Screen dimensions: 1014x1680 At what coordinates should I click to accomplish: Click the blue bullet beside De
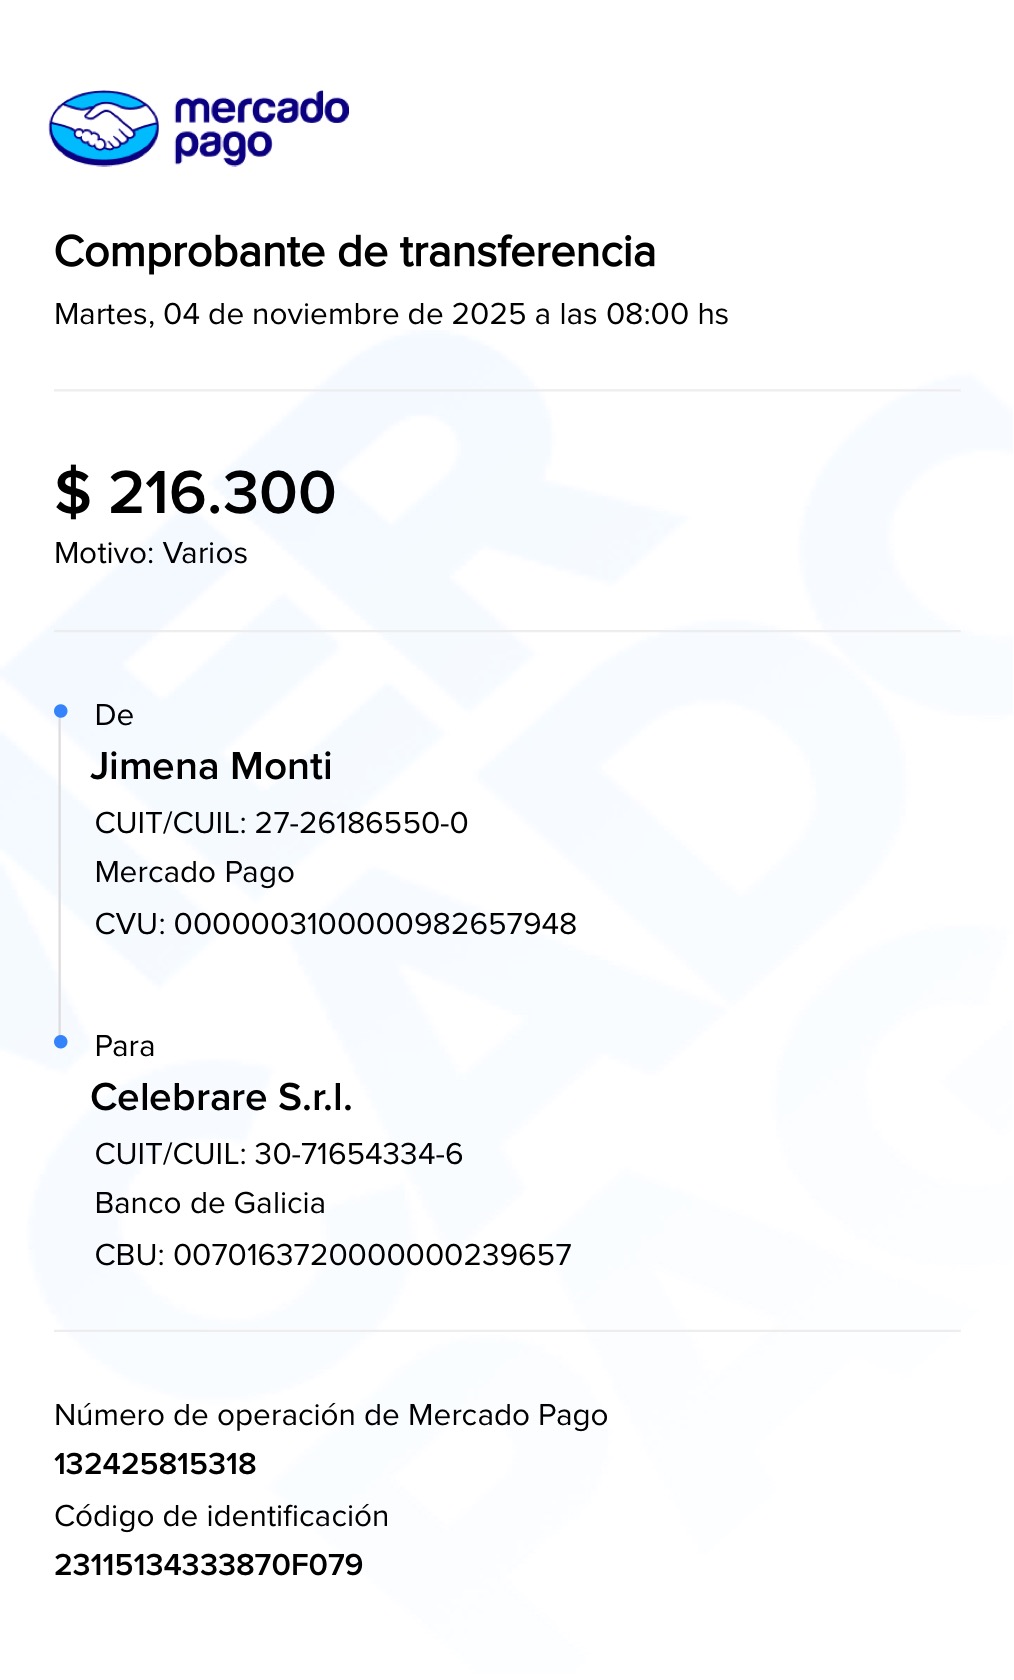(61, 711)
